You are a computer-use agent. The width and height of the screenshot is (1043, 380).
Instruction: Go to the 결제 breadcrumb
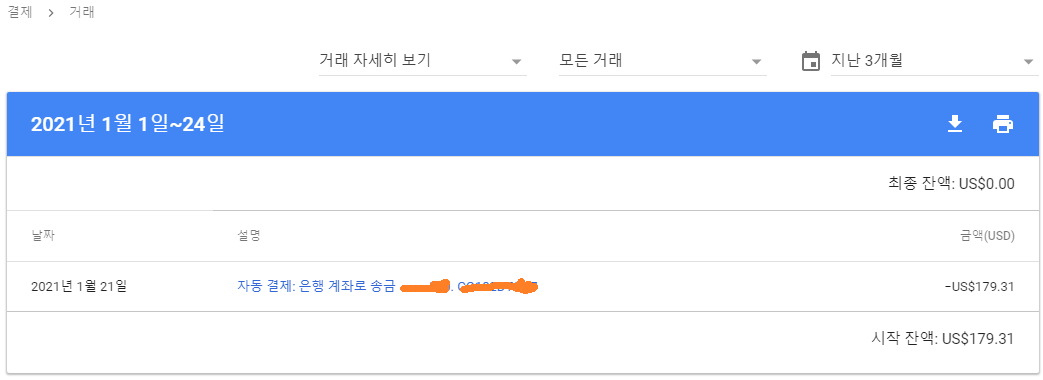19,13
